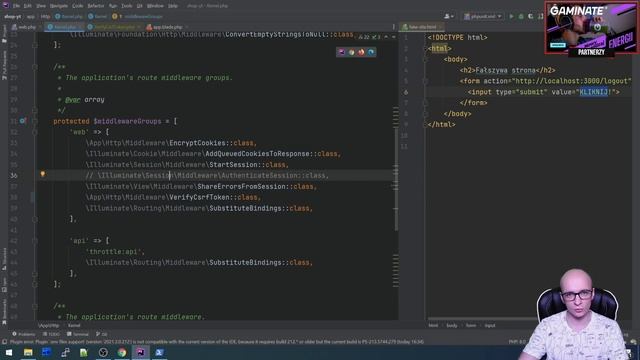
Task: Open in PhpStorm built-in preview browser icon
Action: click(342, 52)
